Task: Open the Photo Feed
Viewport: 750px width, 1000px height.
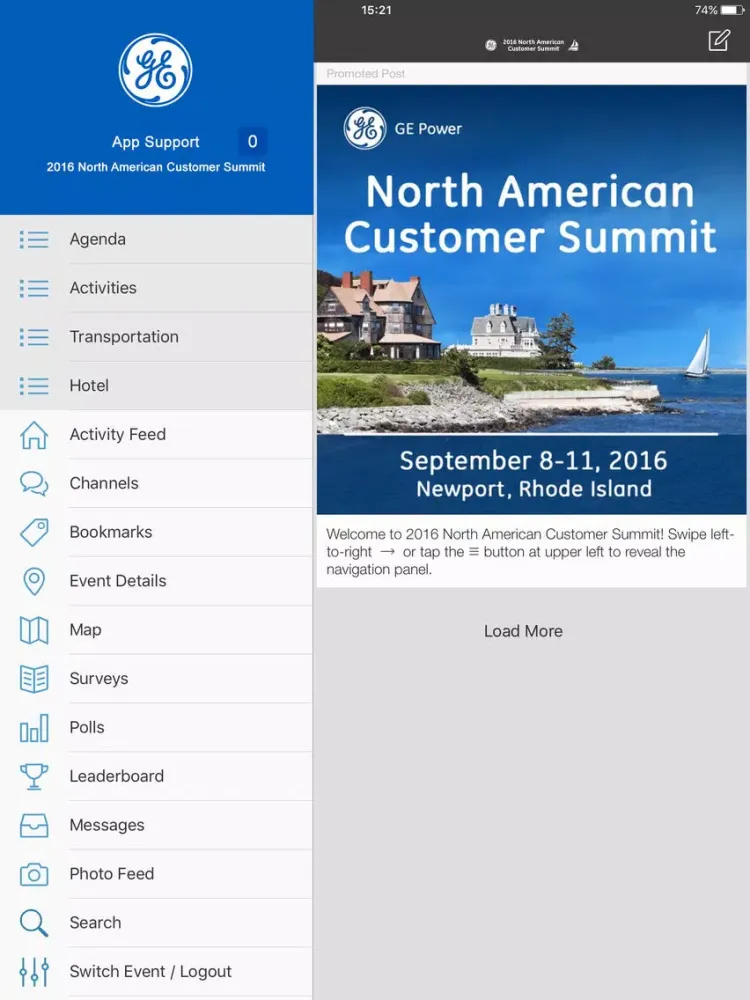Action: coord(156,874)
